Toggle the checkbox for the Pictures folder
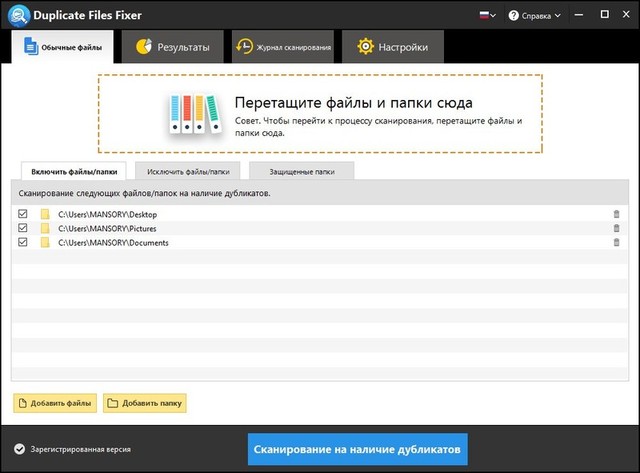 point(23,228)
